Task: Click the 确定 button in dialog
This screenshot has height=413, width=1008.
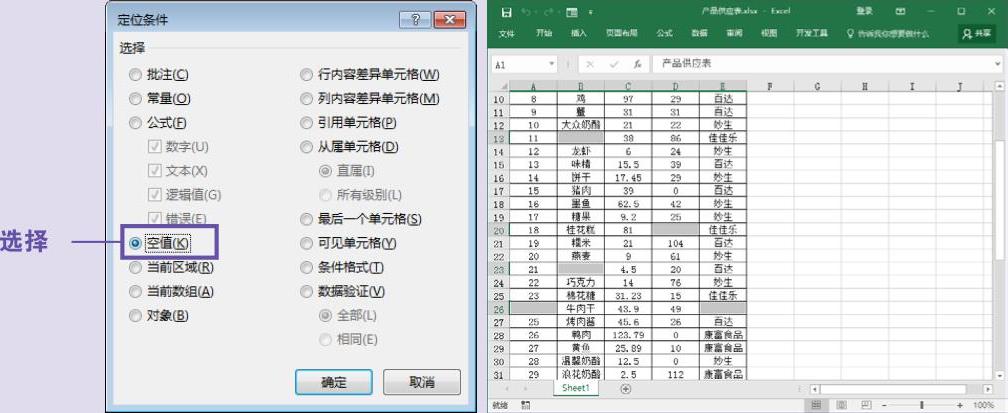Action: (334, 382)
